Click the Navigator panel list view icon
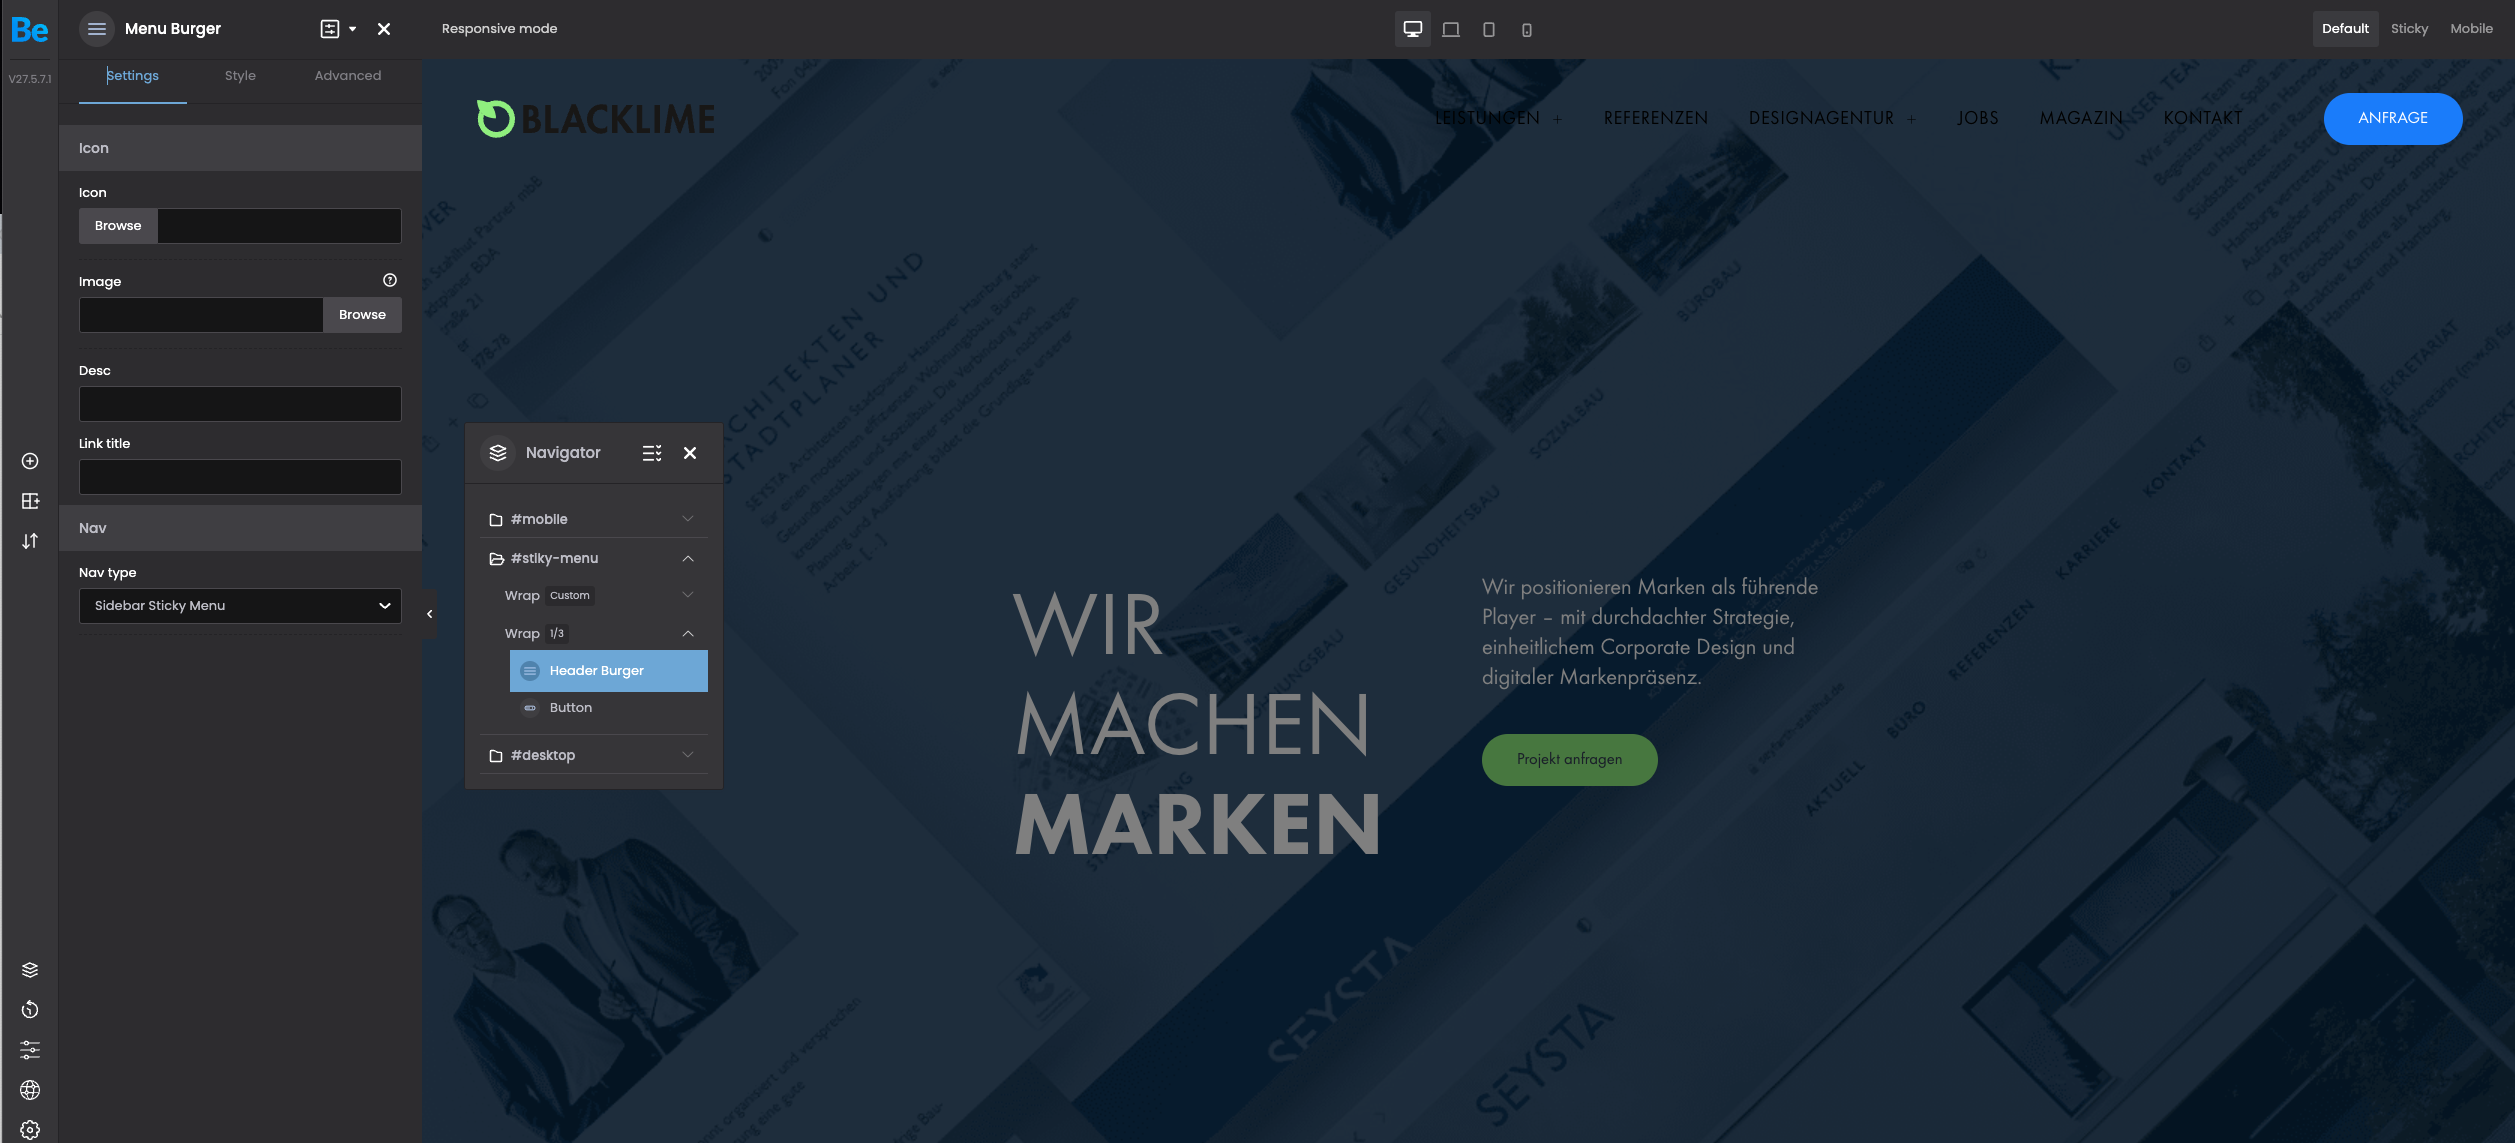This screenshot has height=1143, width=2515. [651, 452]
